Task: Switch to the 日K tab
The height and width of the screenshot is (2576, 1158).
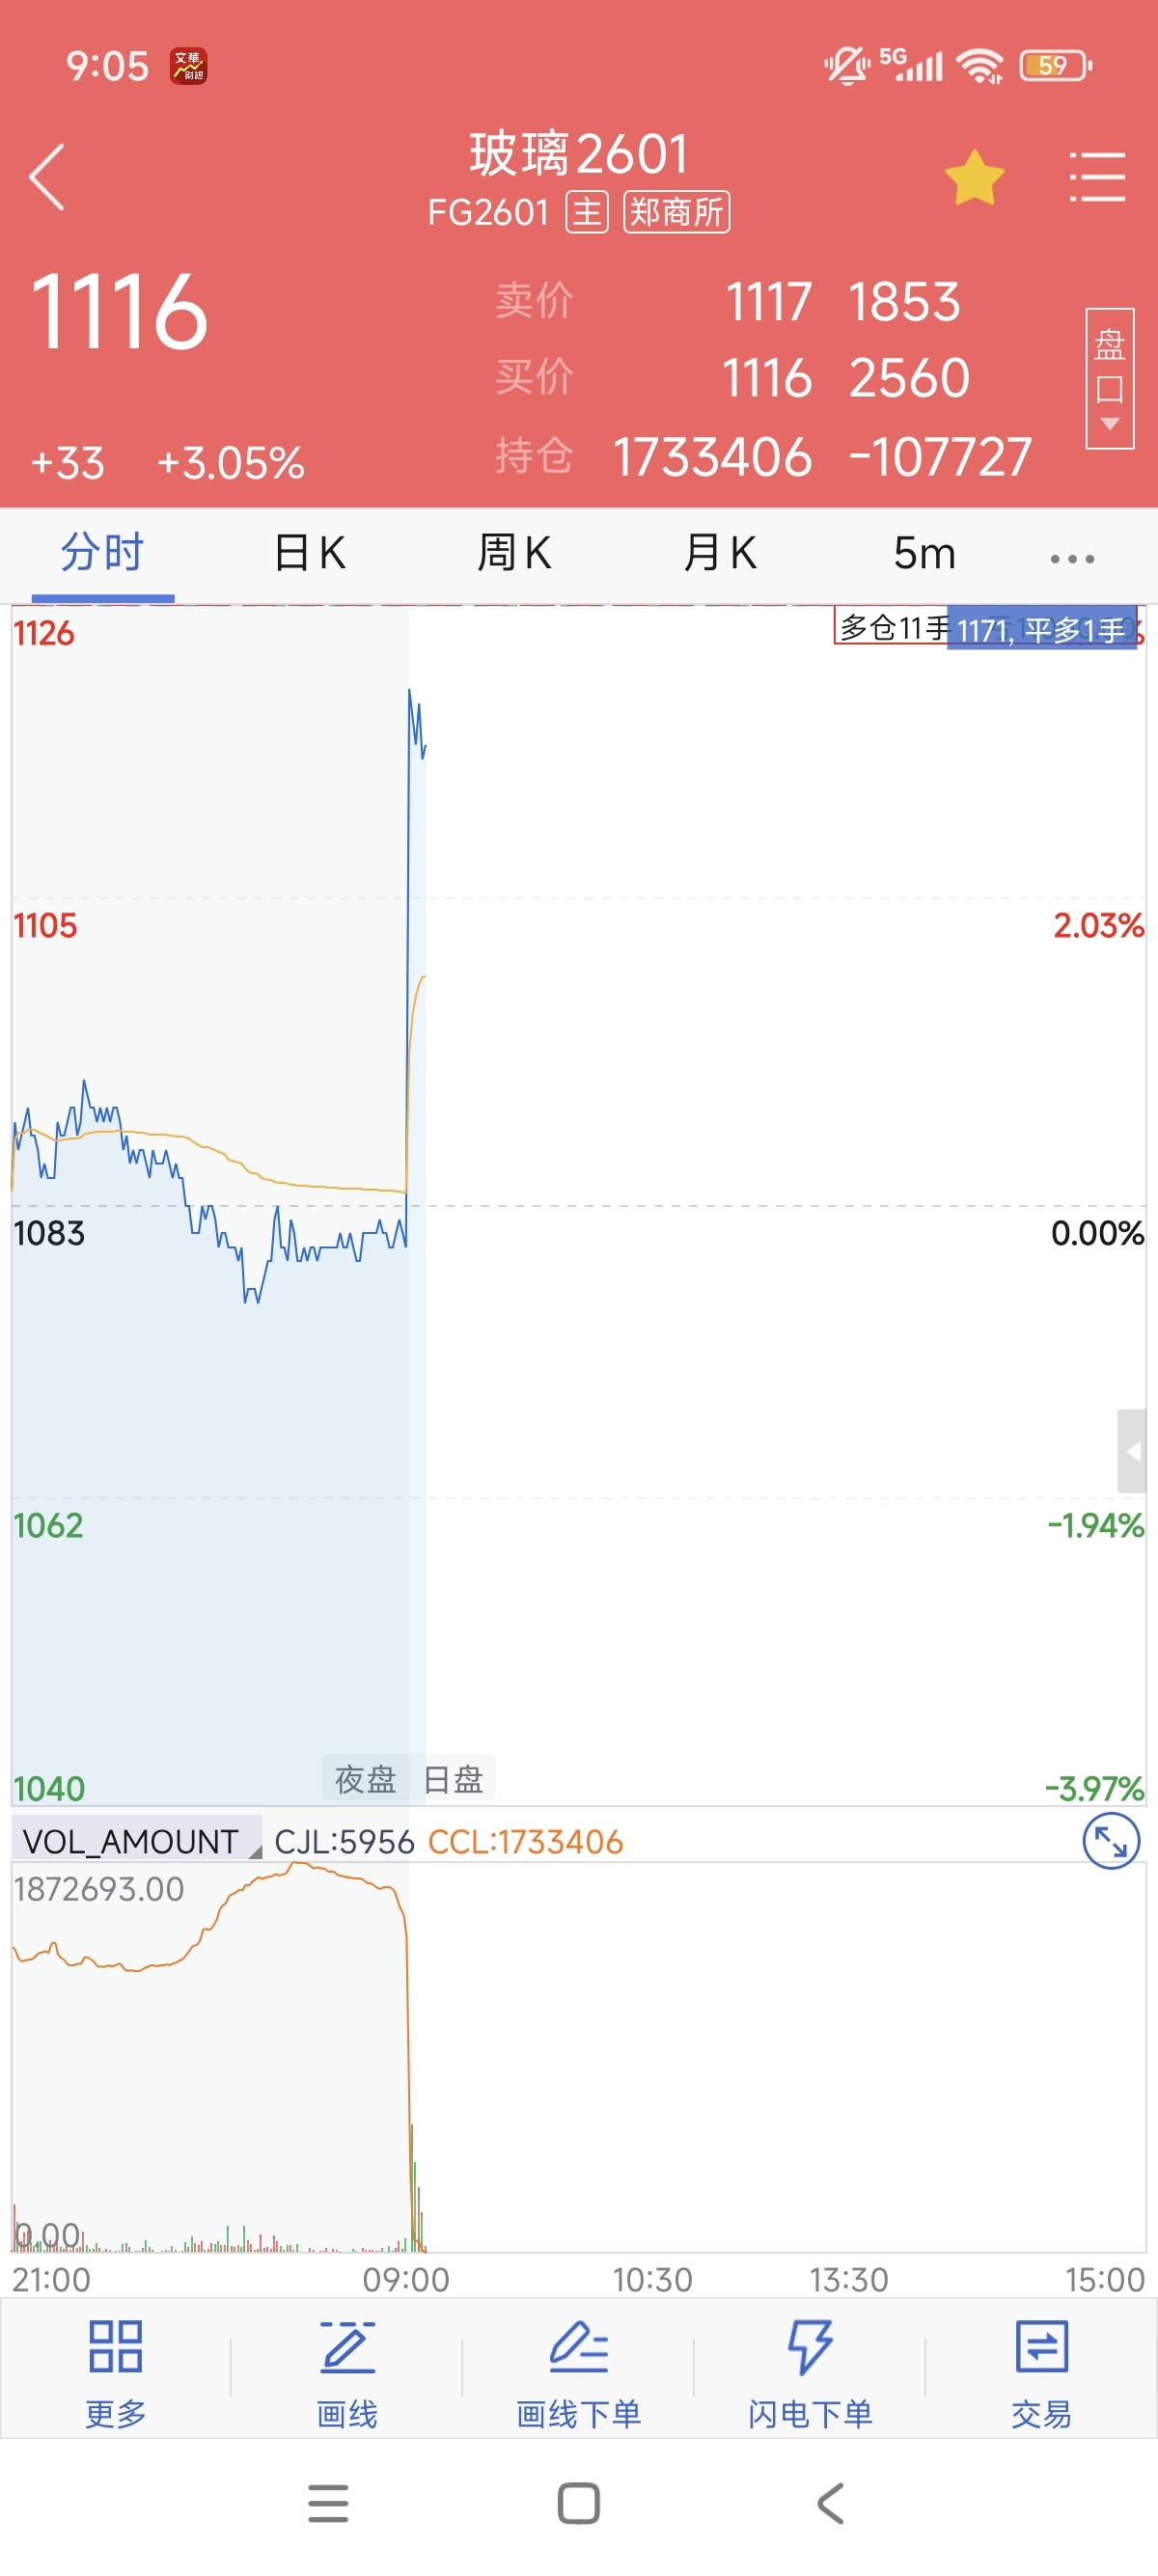Action: (x=309, y=553)
